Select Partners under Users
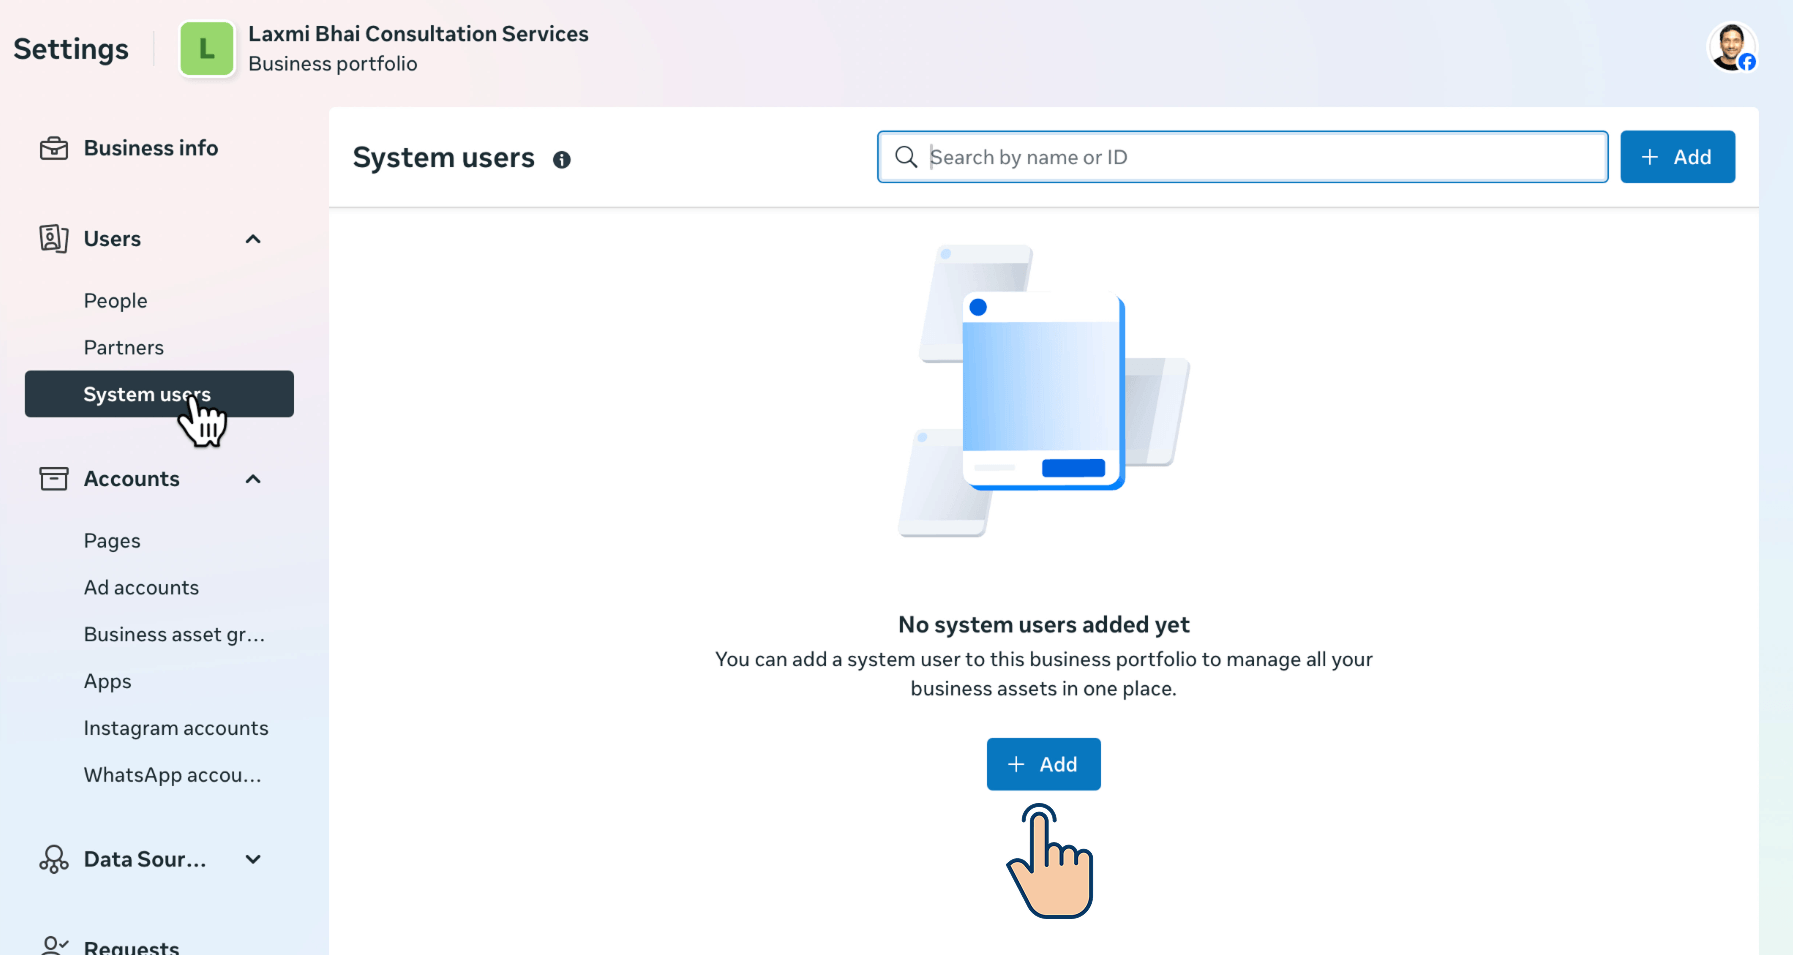Image resolution: width=1793 pixels, height=955 pixels. tap(124, 348)
